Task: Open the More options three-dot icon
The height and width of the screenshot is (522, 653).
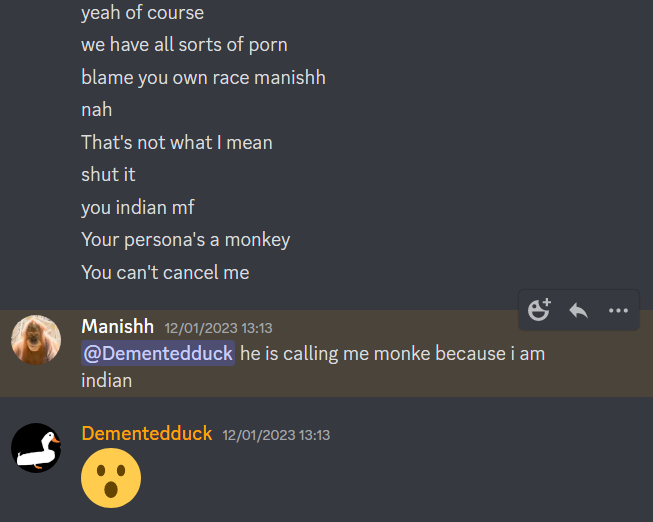Action: (x=618, y=310)
